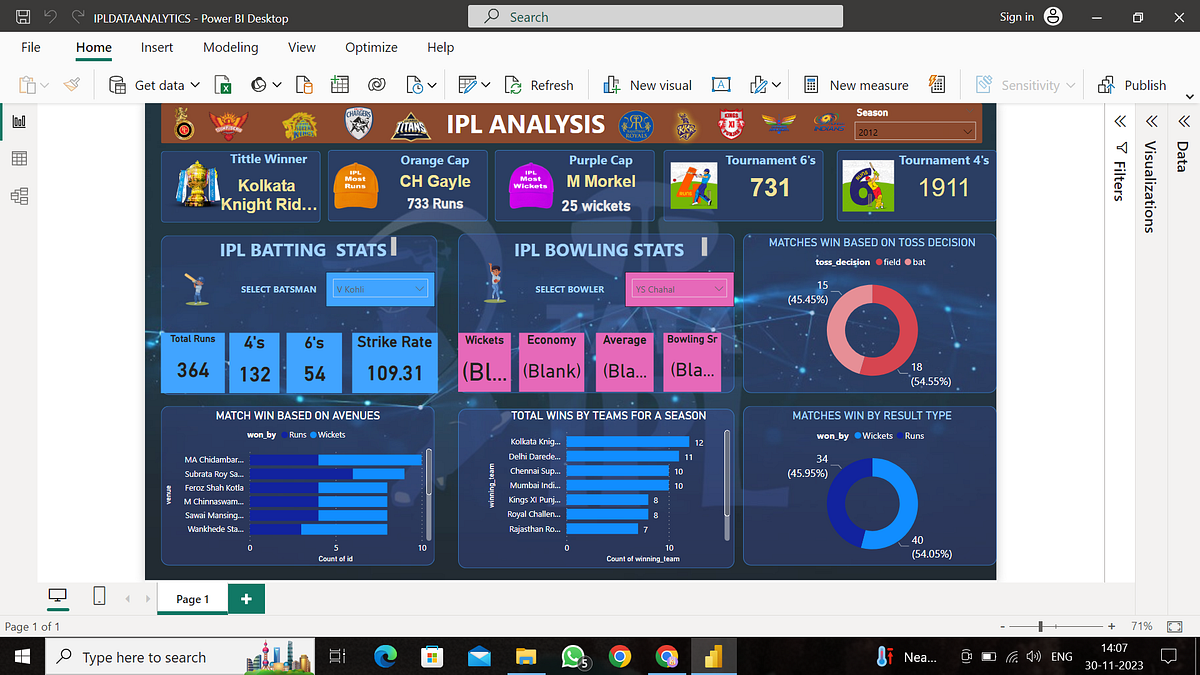Open Data view from the left sidebar

[x=18, y=158]
